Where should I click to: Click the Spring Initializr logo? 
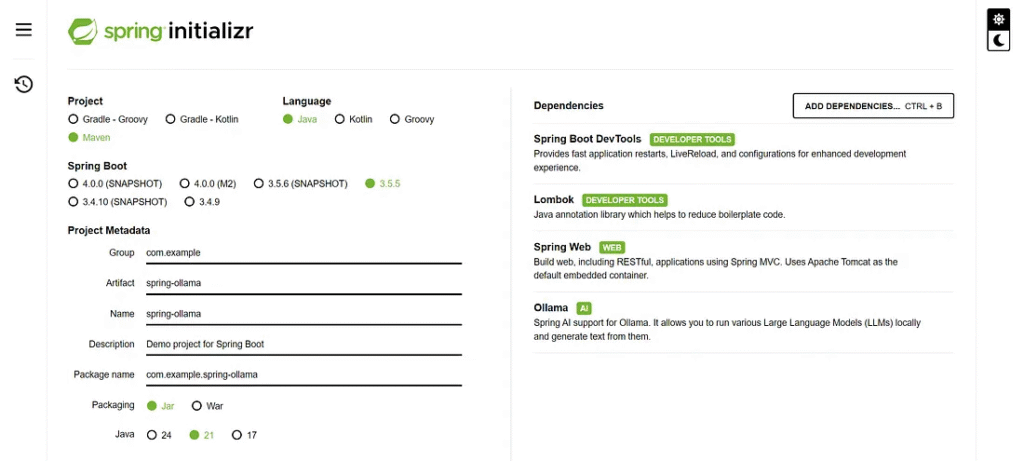[x=161, y=31]
